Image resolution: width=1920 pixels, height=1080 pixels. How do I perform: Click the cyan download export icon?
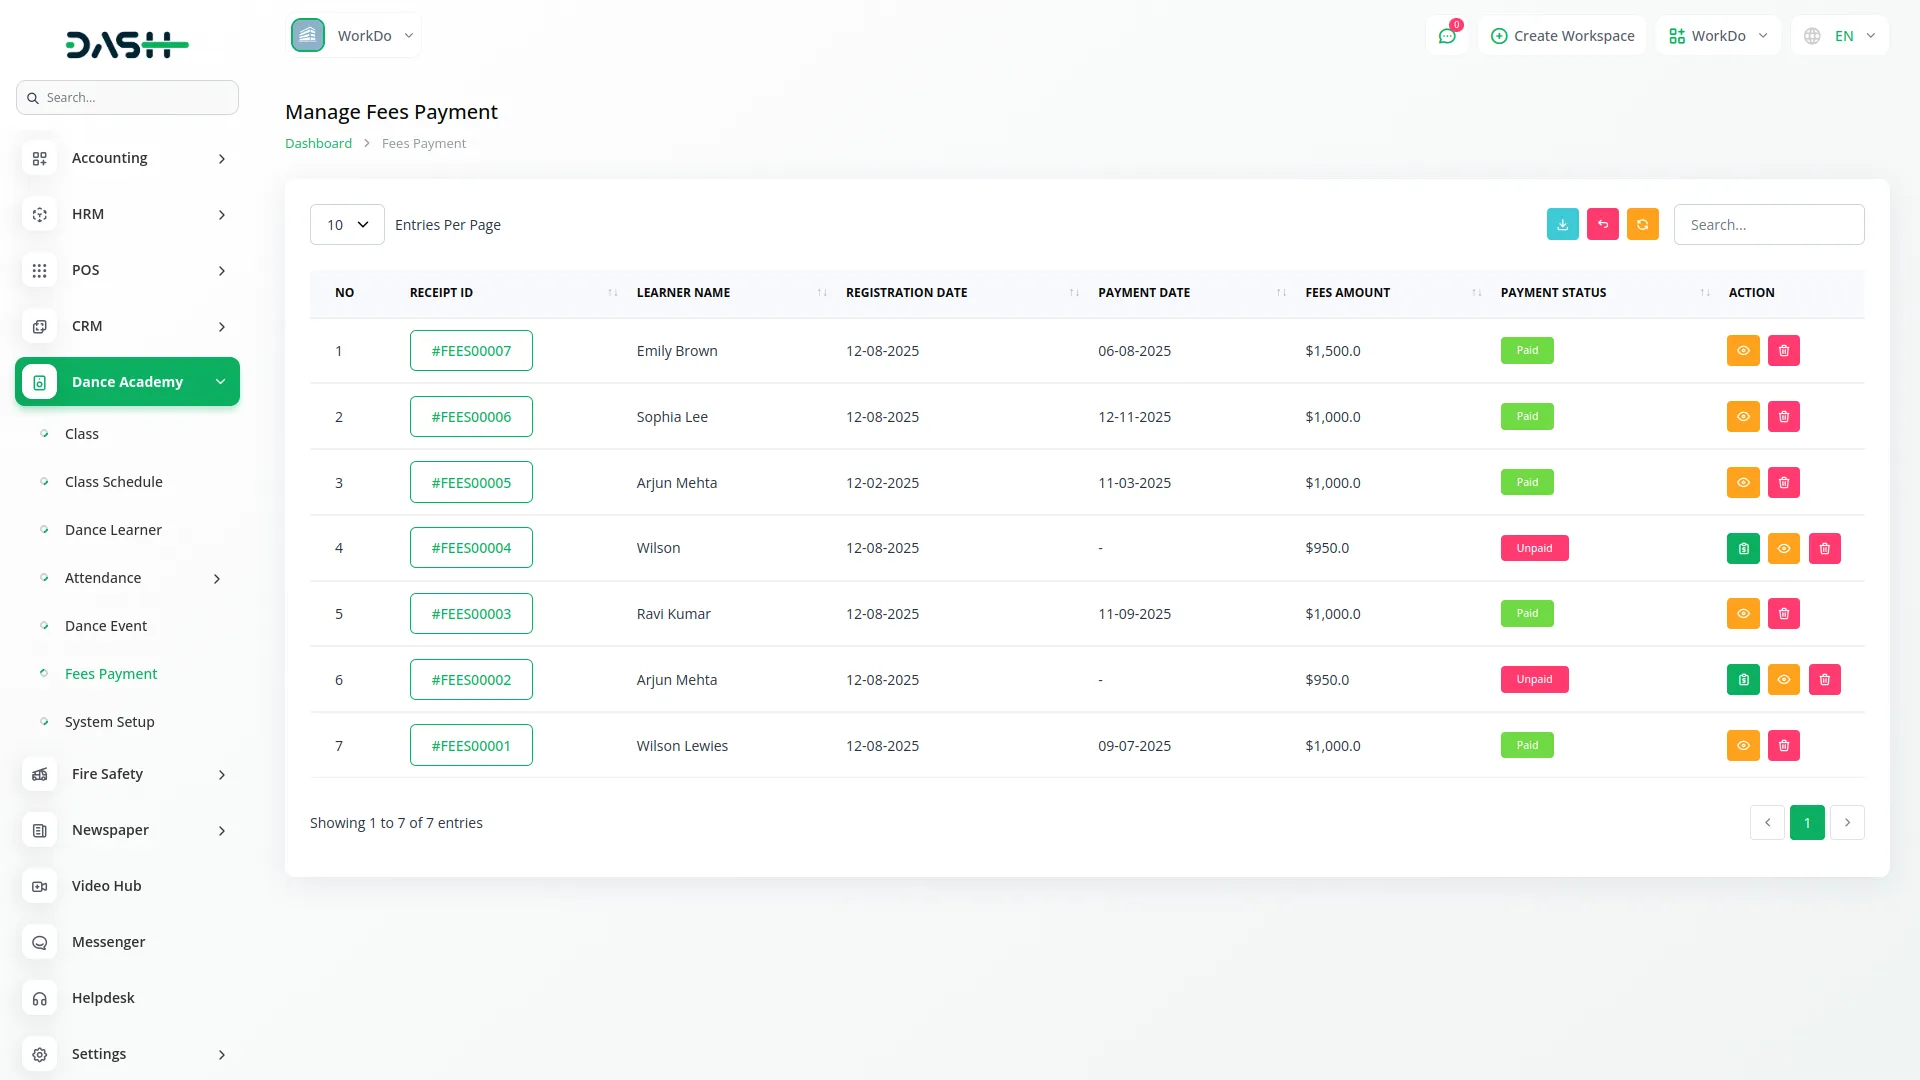click(1562, 225)
